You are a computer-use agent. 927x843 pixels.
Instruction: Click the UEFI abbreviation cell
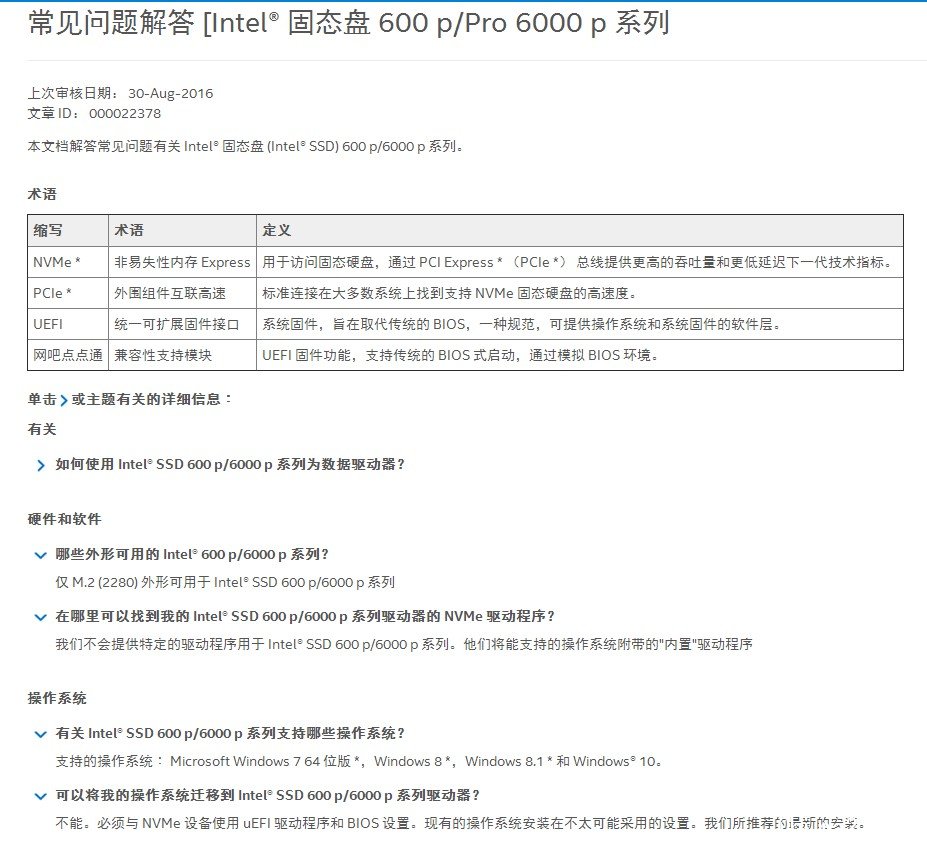[x=68, y=324]
